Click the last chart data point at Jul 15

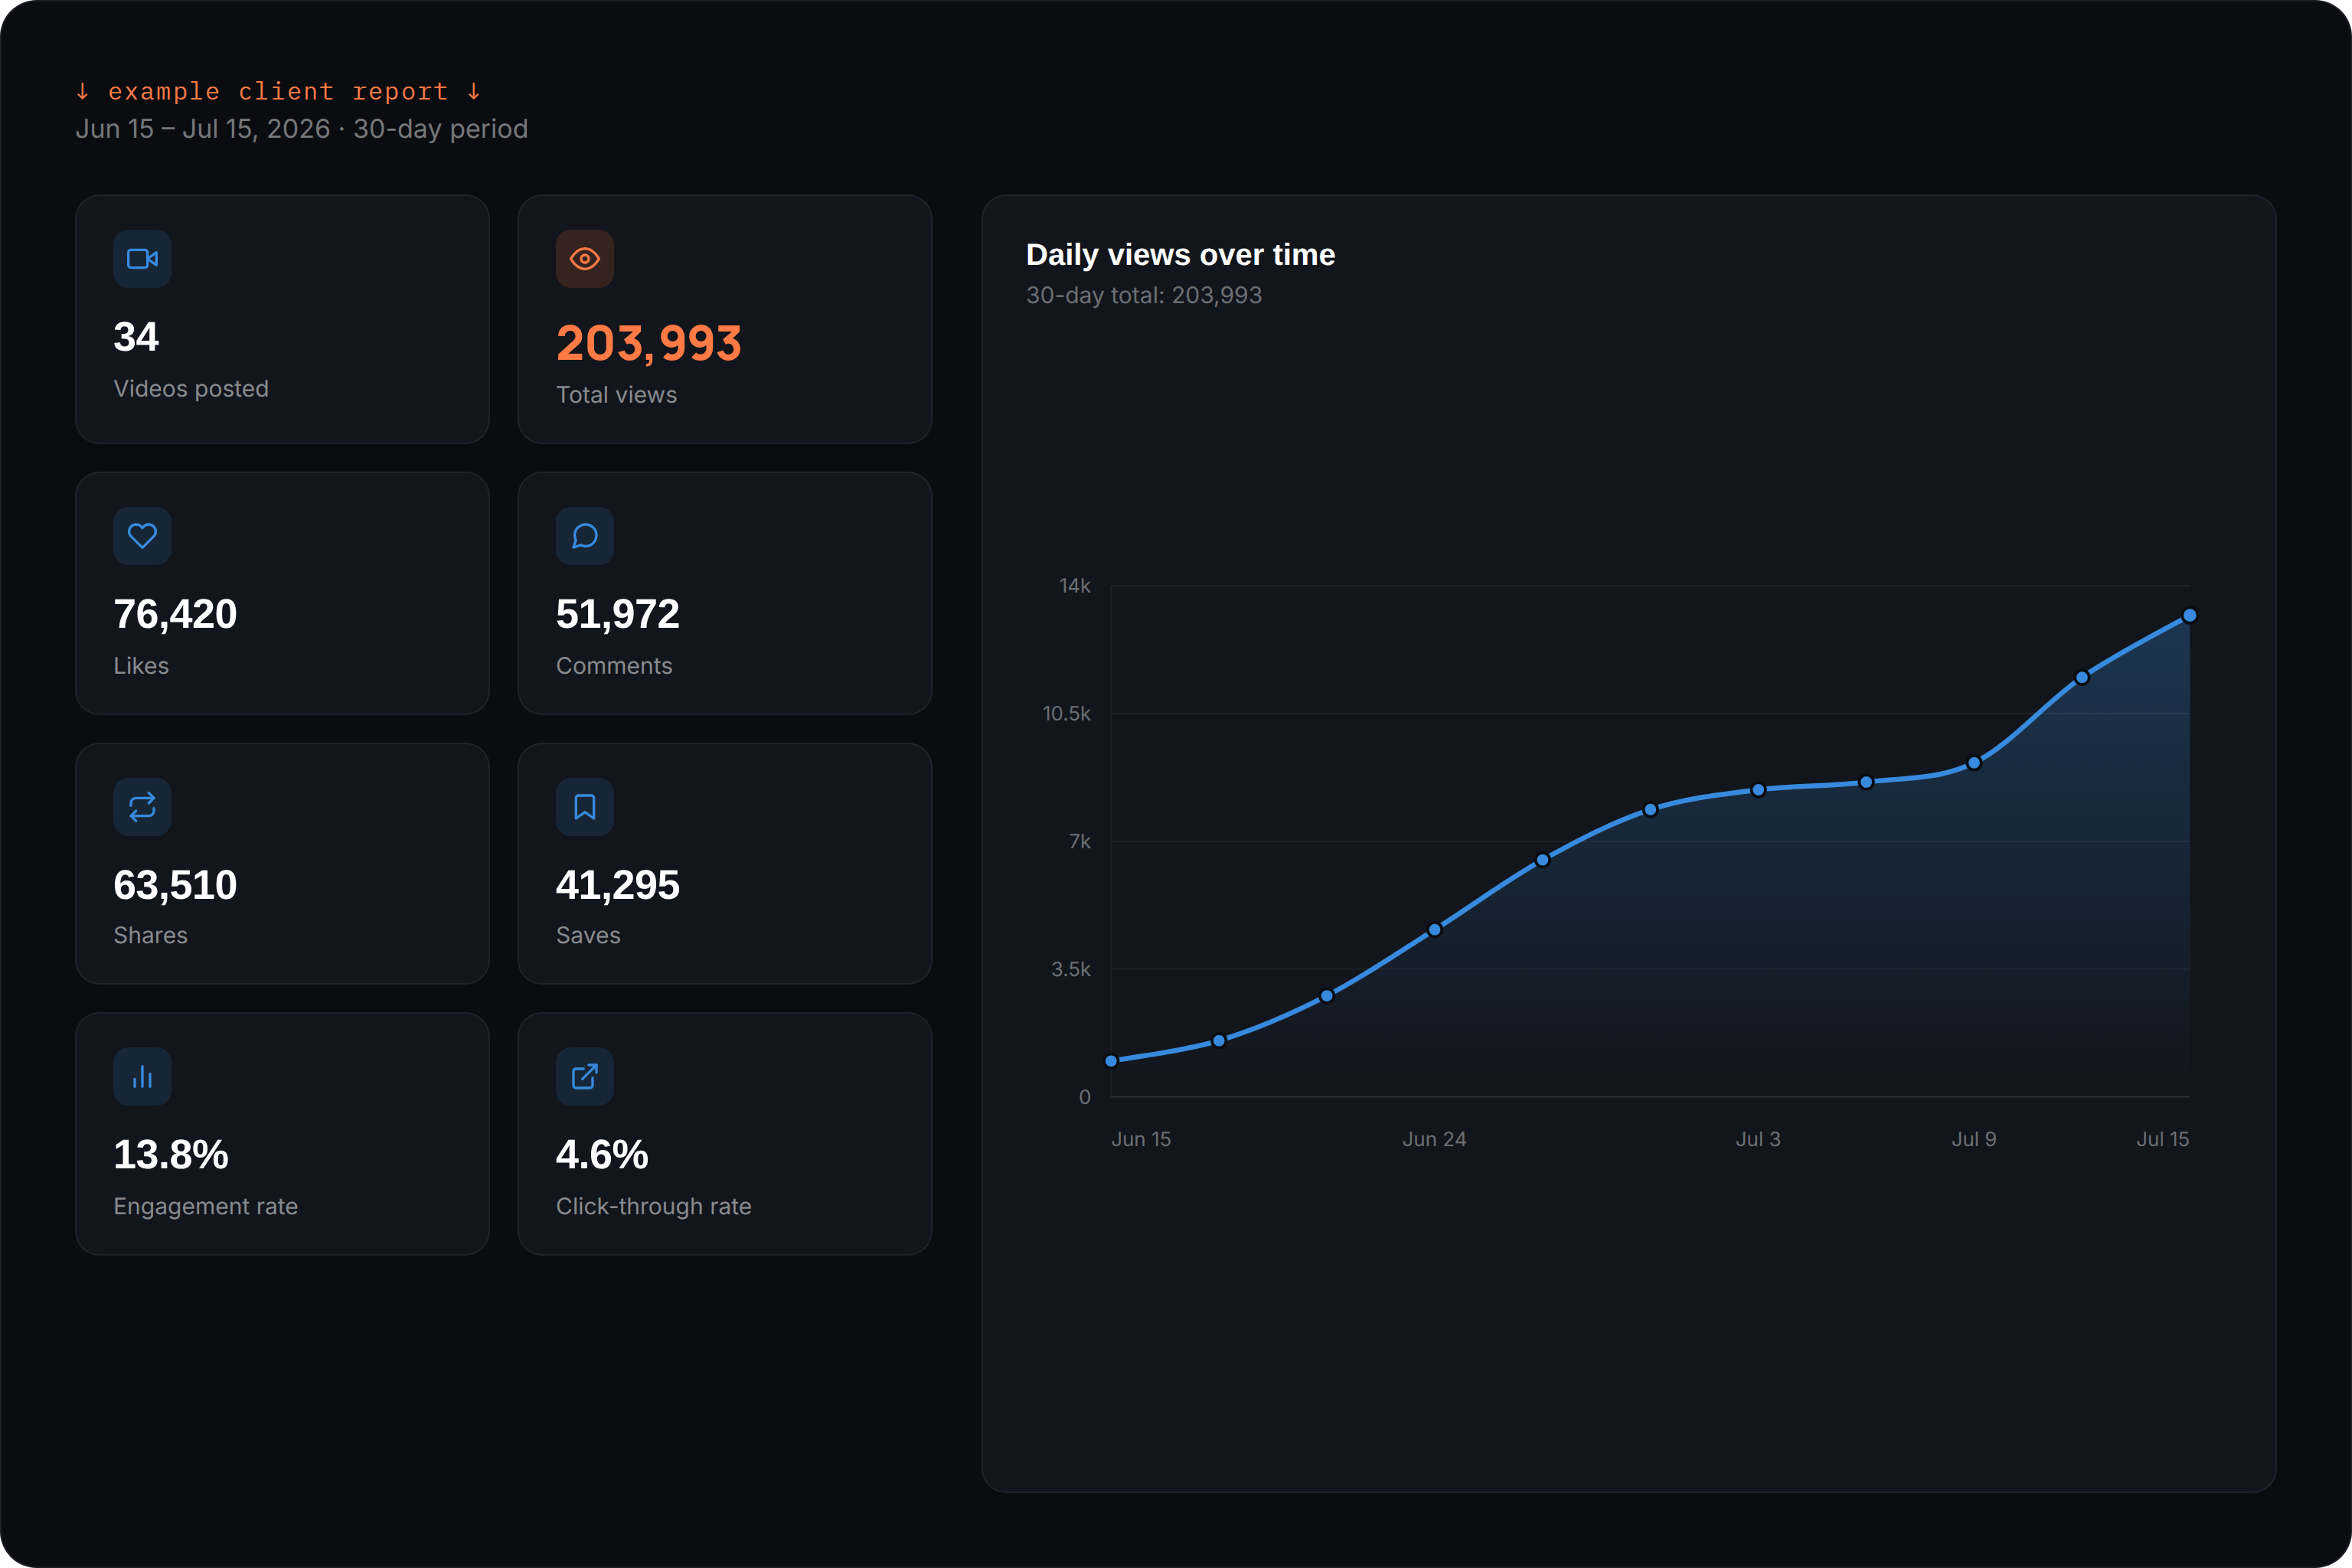pos(2190,616)
